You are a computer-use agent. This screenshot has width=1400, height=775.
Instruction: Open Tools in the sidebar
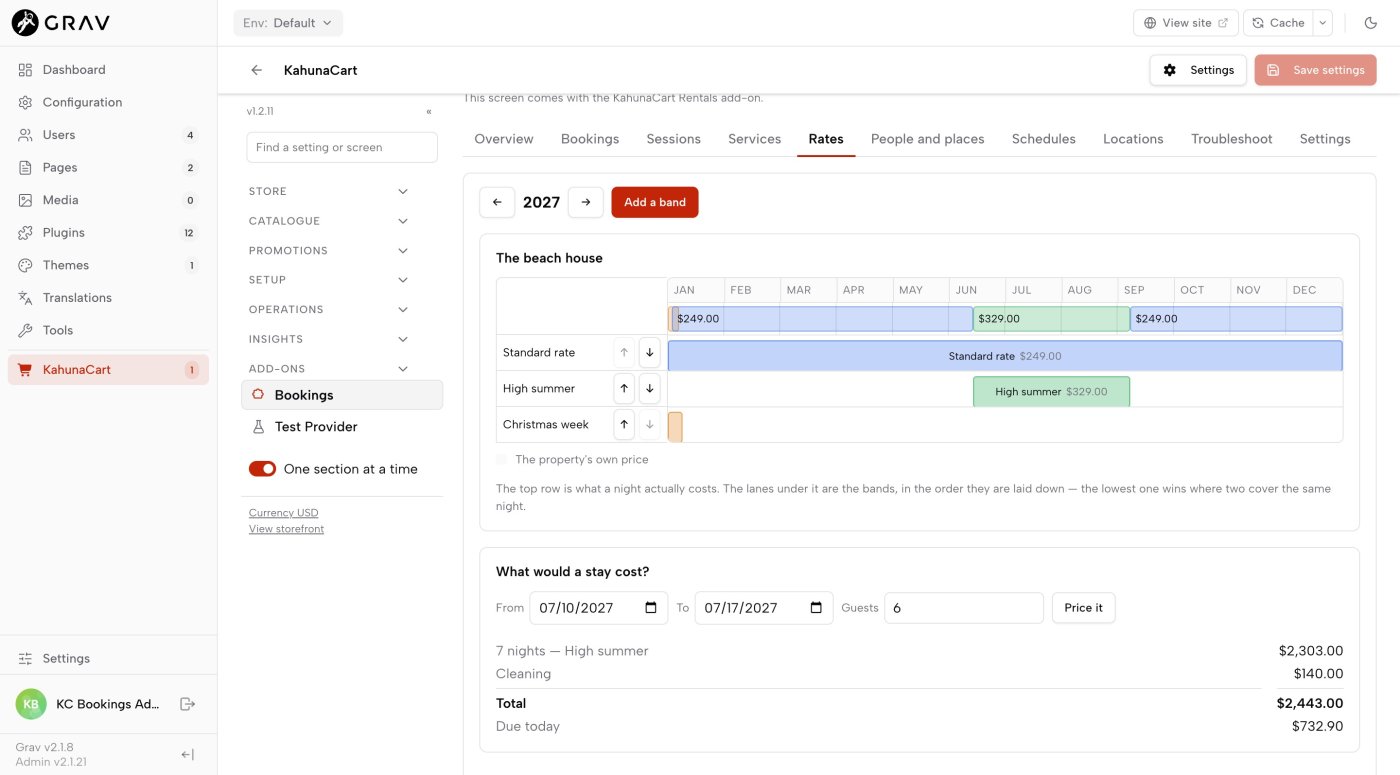coord(108,330)
